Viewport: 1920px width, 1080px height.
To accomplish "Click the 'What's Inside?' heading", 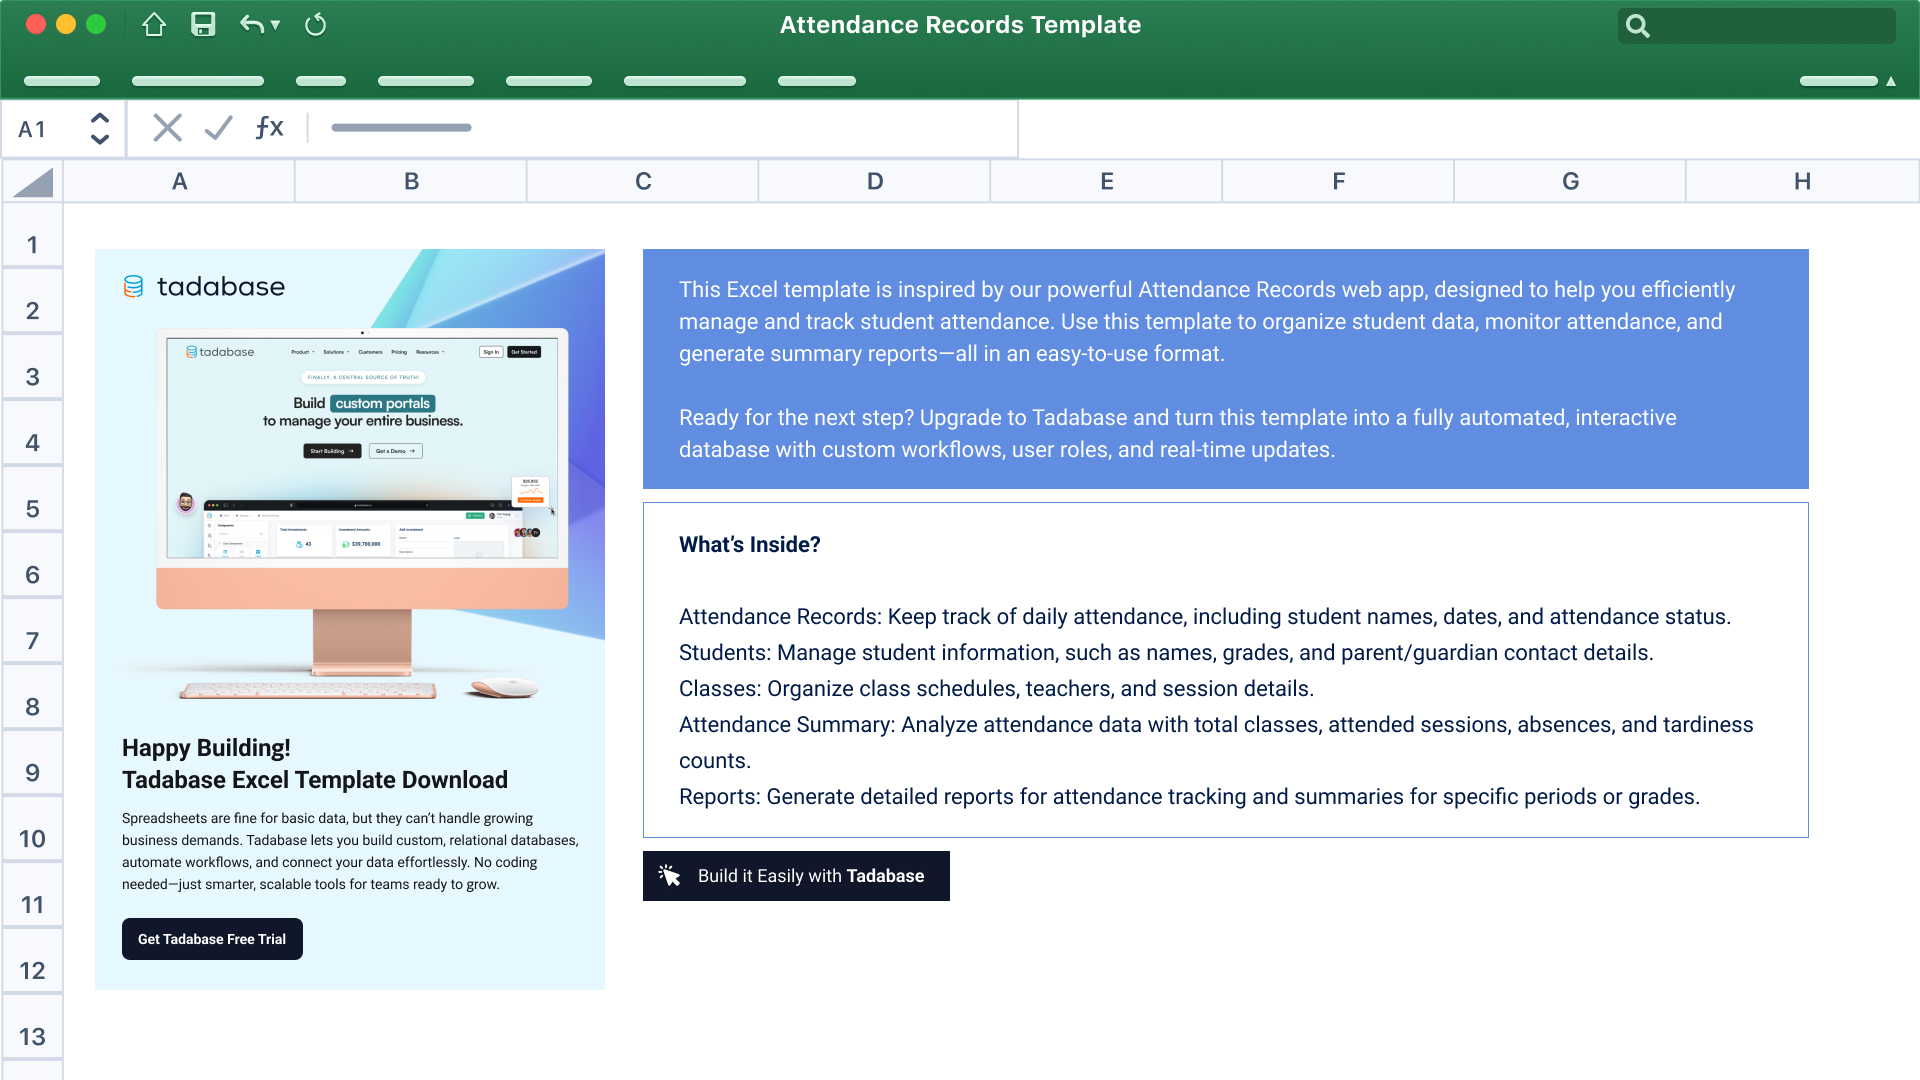I will tap(749, 545).
